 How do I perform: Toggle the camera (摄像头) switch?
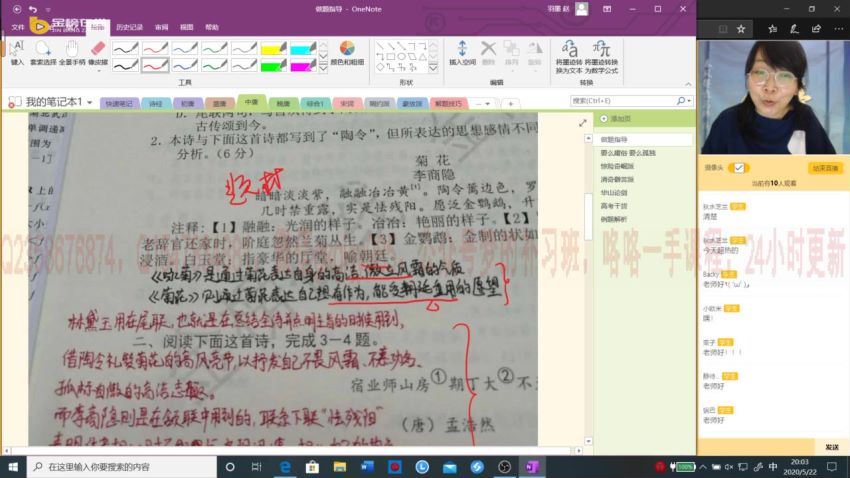(x=738, y=168)
